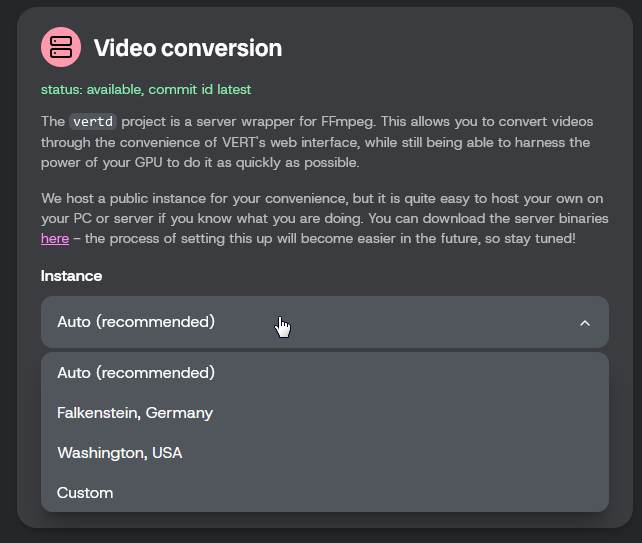This screenshot has height=543, width=642.
Task: Click the pink server icon
Action: click(61, 47)
